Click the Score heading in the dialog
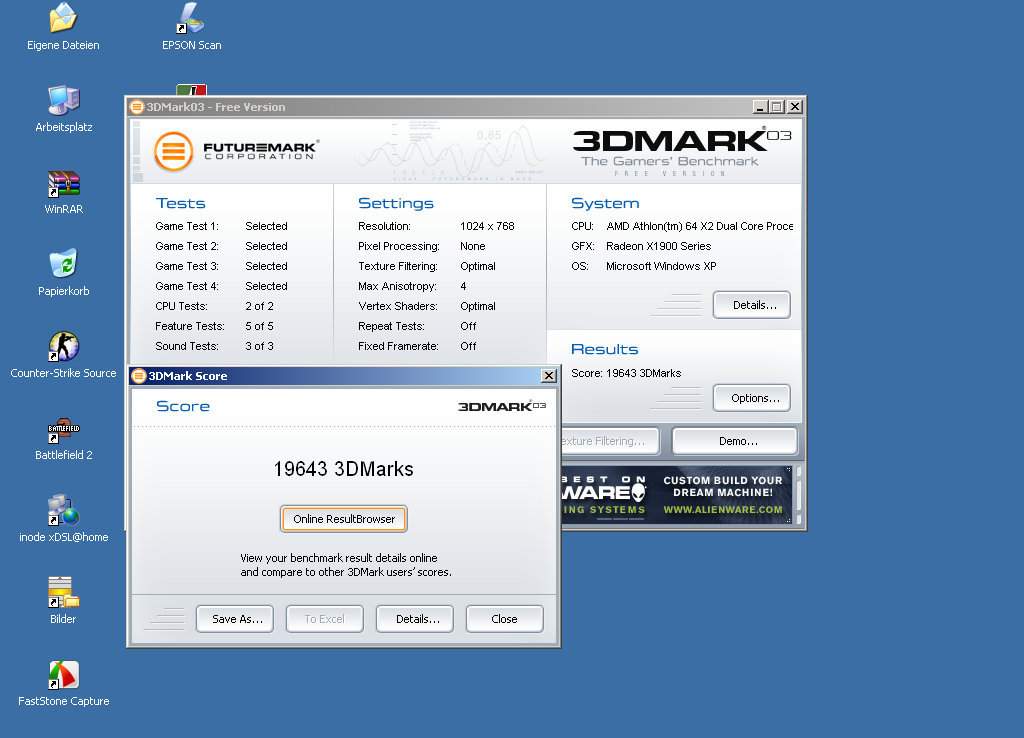The height and width of the screenshot is (738, 1024). [183, 406]
